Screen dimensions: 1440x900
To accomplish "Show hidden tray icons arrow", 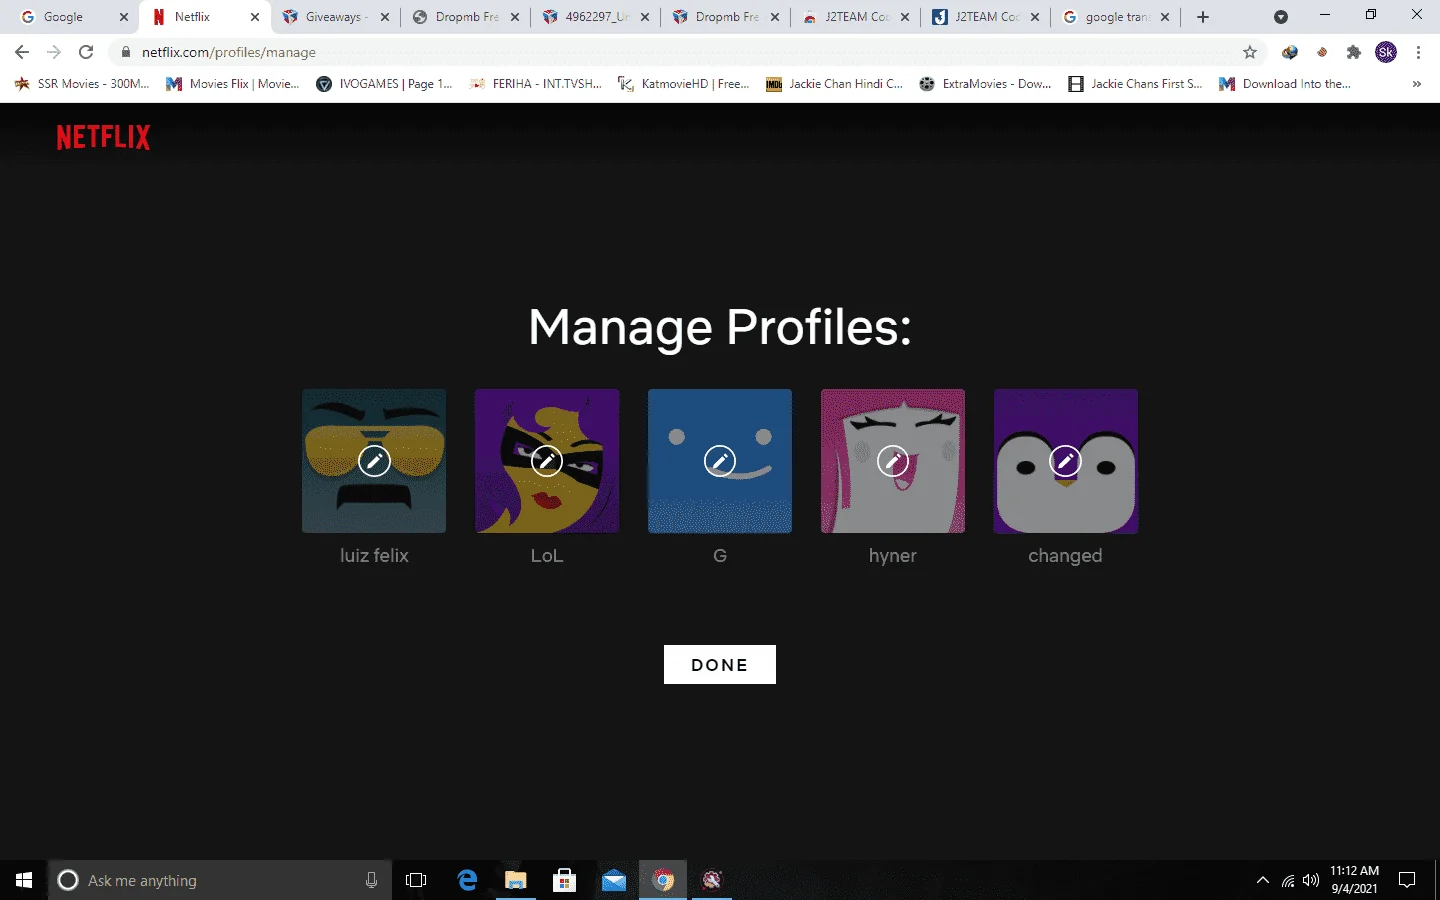I will [1263, 880].
